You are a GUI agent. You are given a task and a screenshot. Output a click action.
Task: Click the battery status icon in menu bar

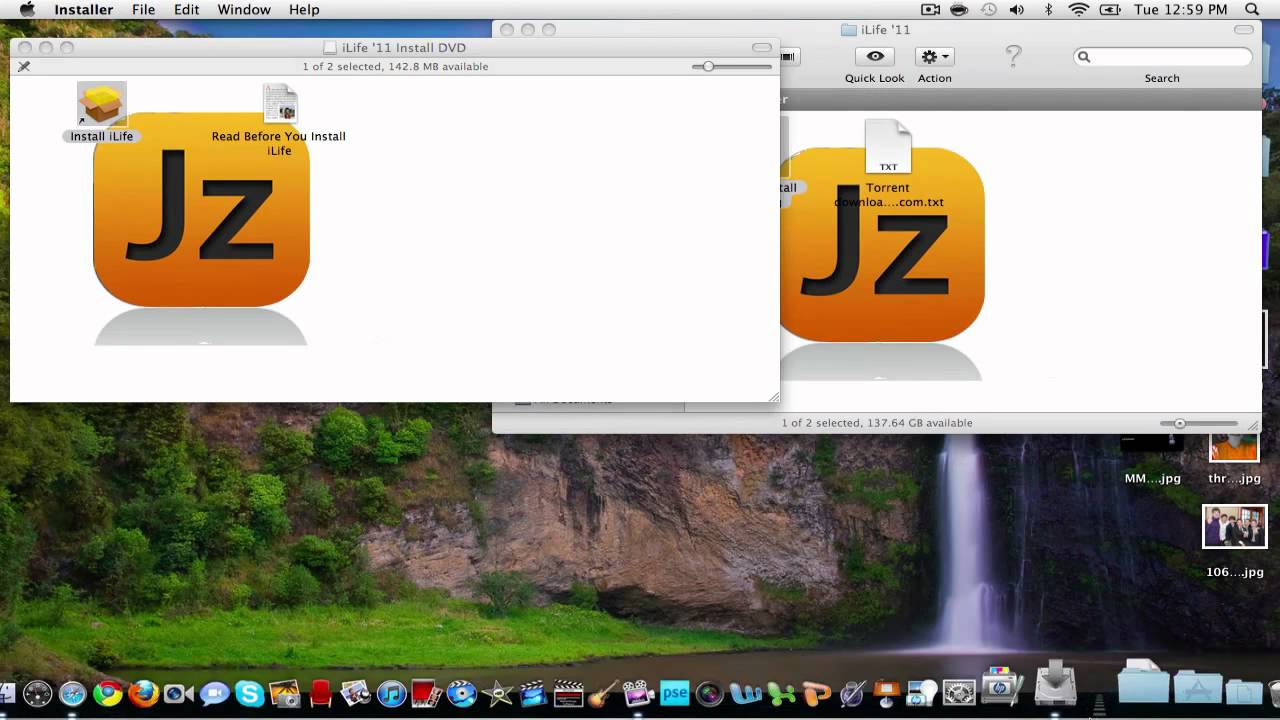[x=1110, y=9]
